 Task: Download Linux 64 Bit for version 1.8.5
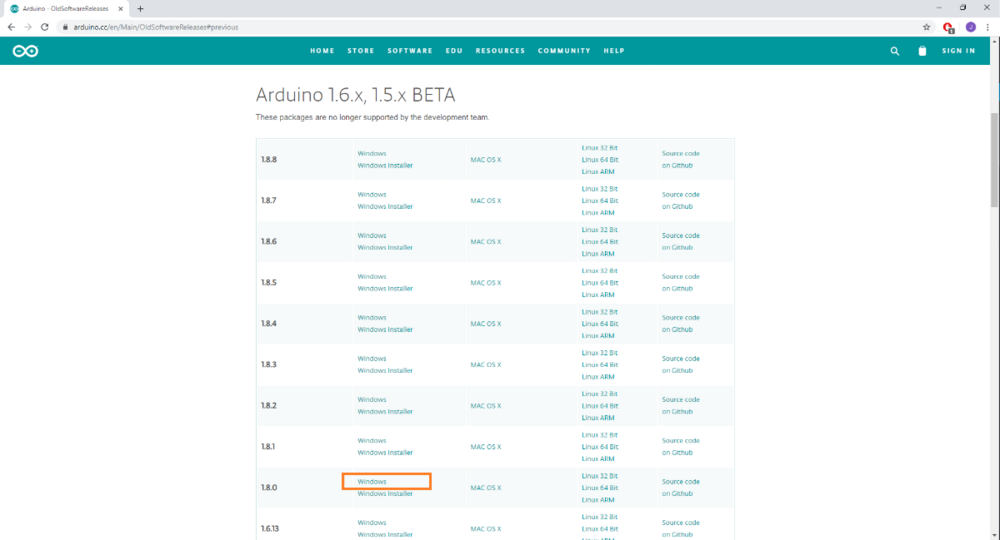[x=599, y=283]
